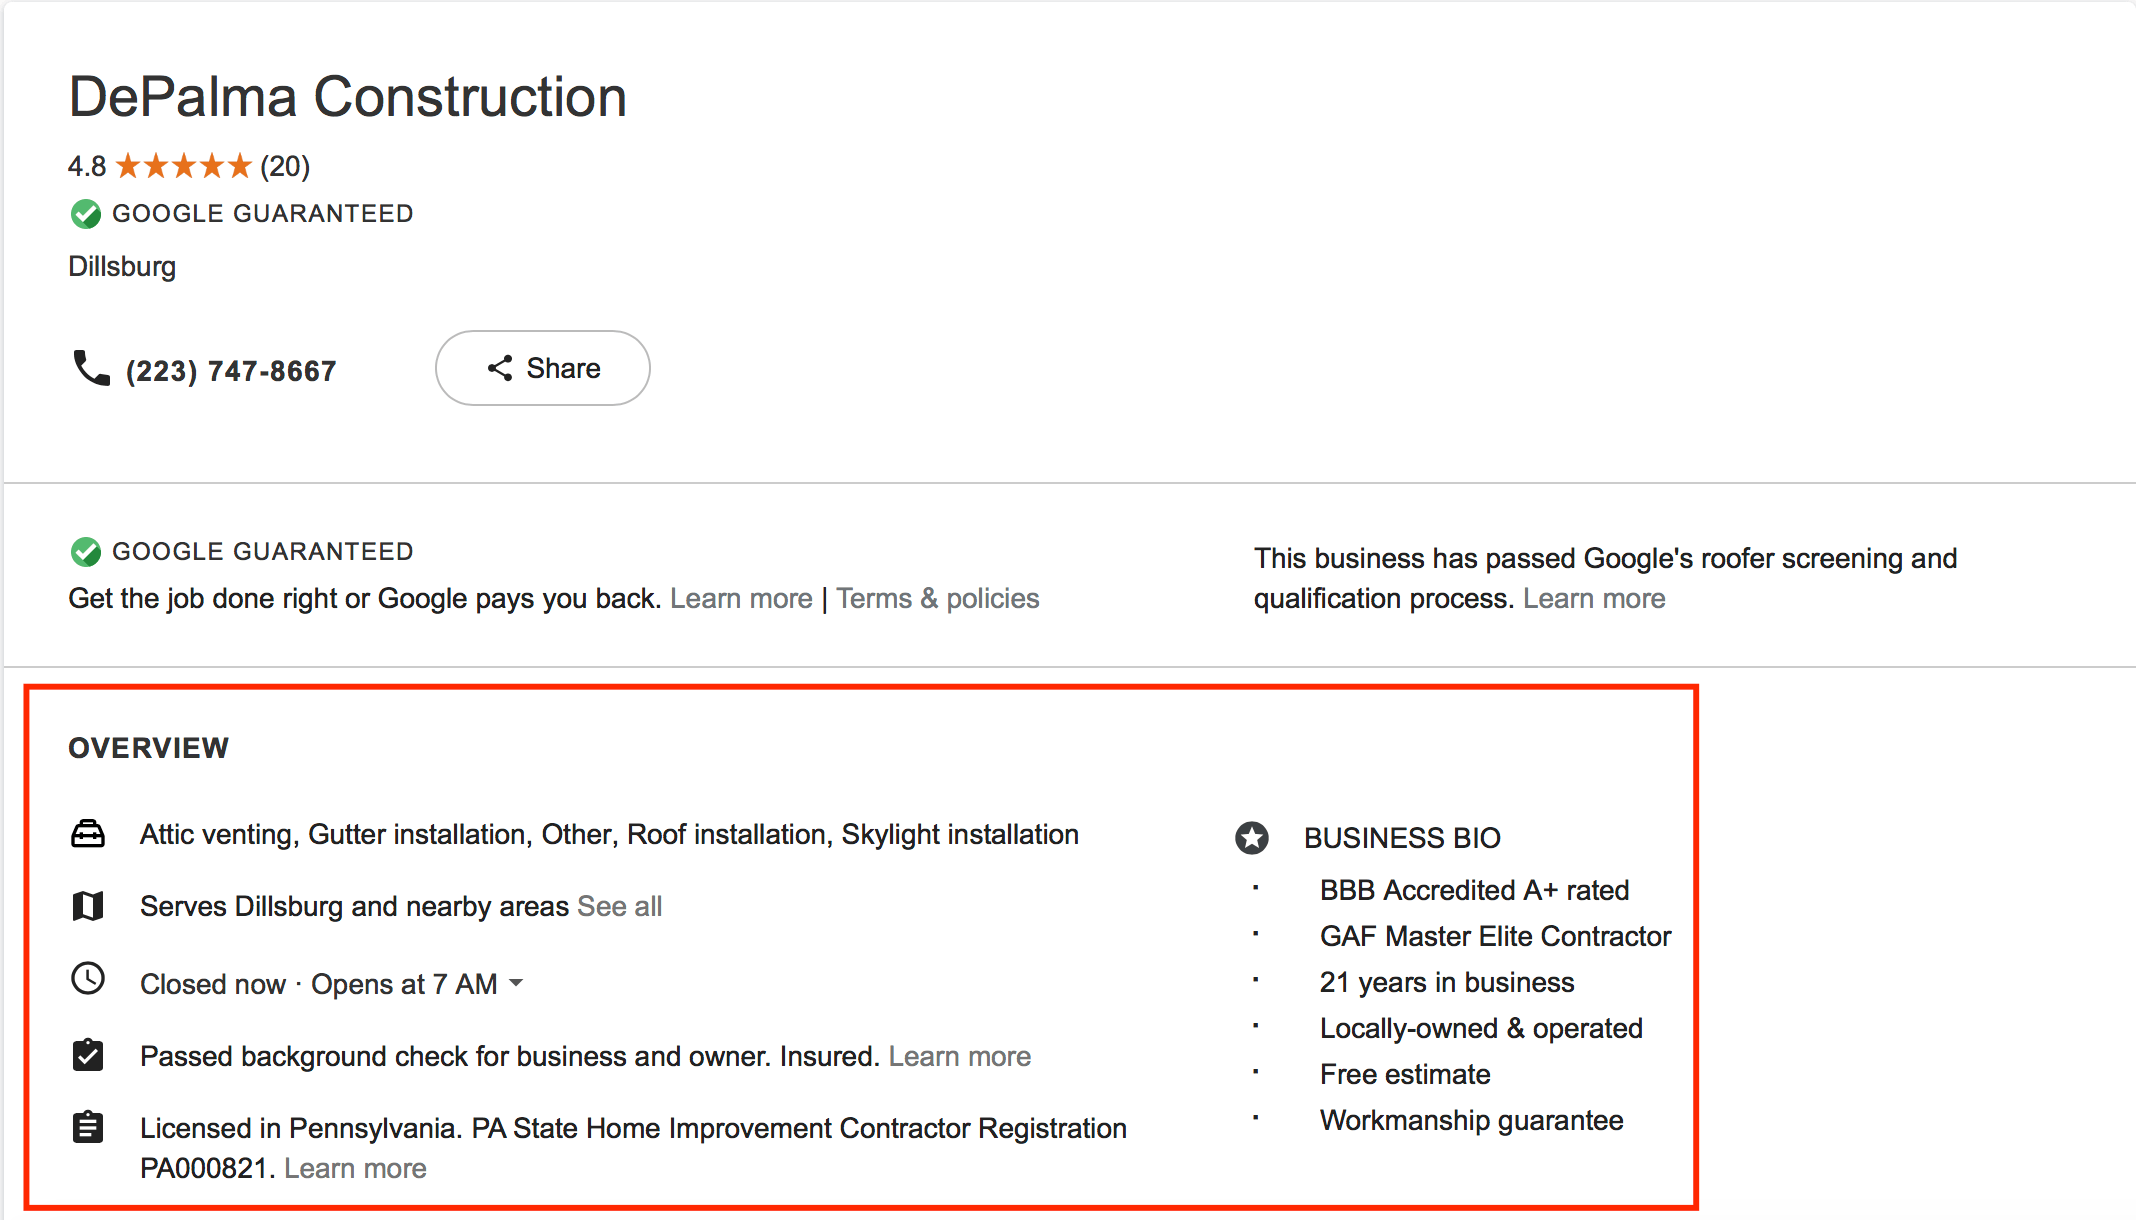2136x1220 pixels.
Task: Click 'Locally-owned & operated' bullet
Action: [x=1481, y=1028]
